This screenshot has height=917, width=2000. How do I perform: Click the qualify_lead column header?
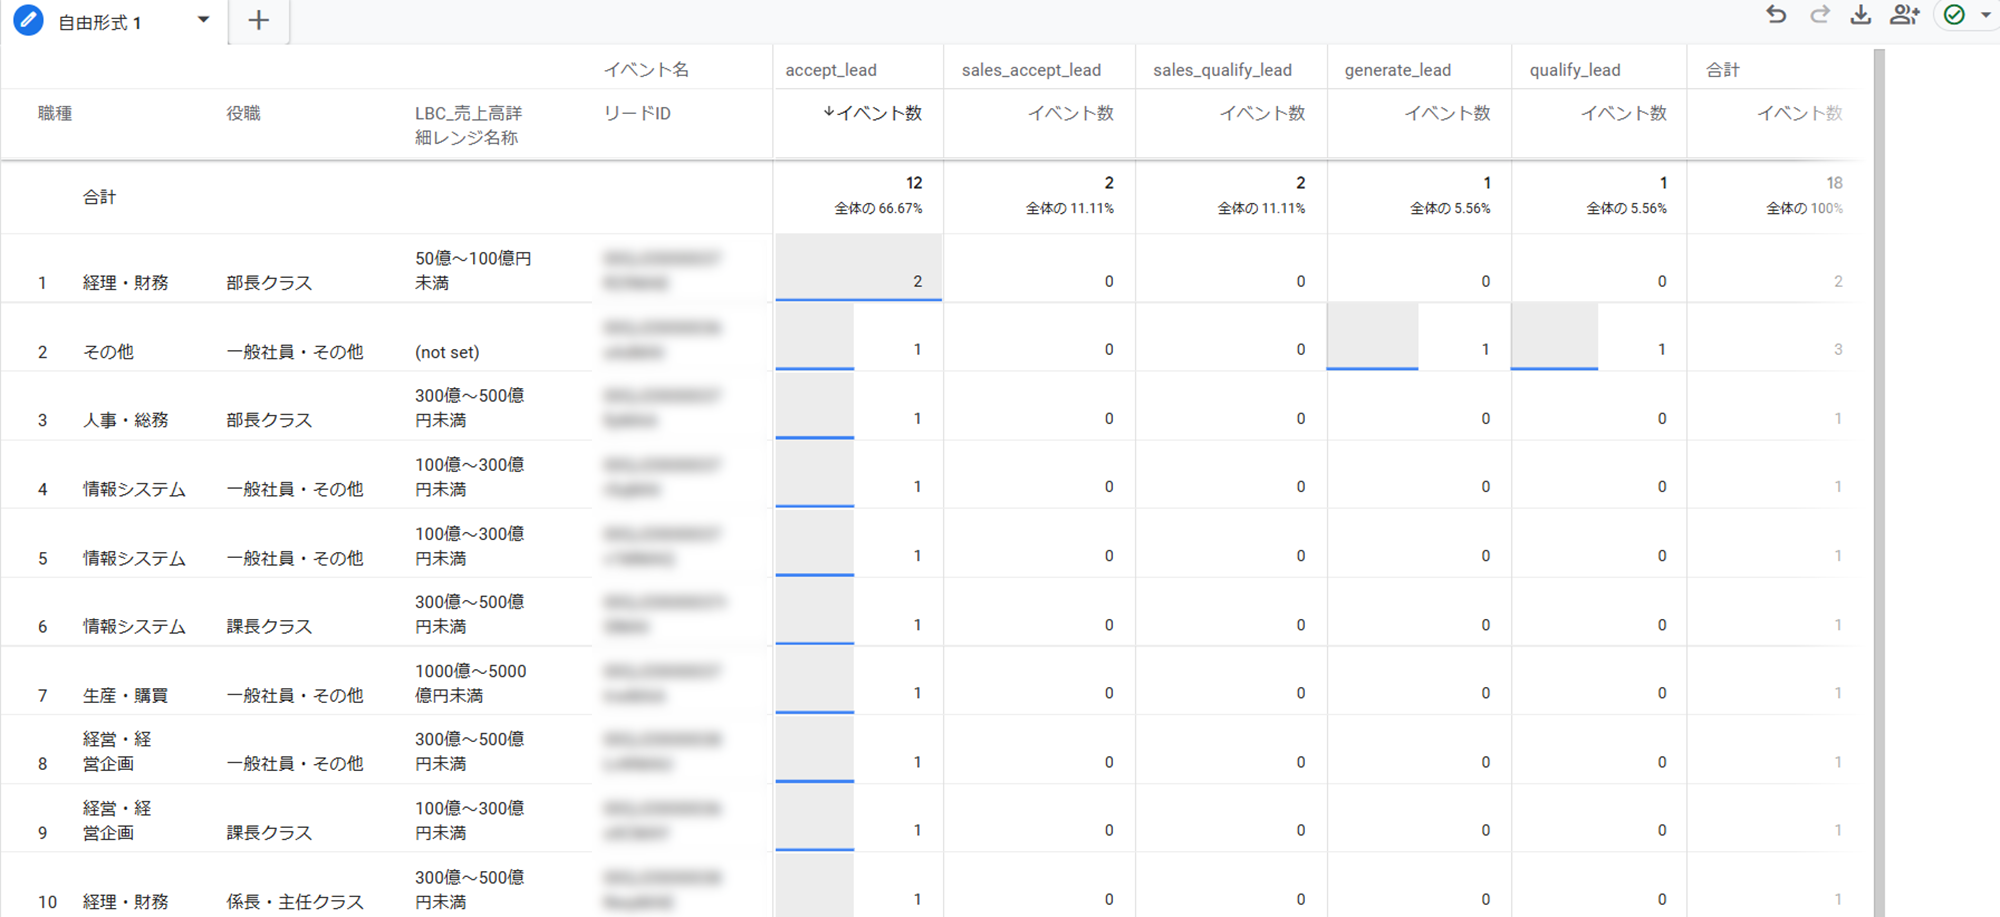(x=1574, y=70)
